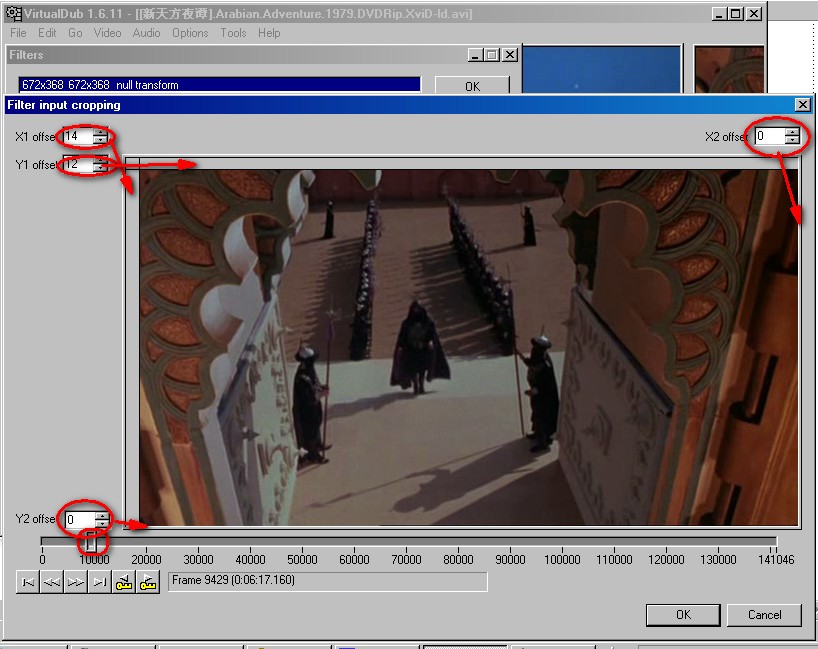Open the File menu
Viewport: 818px width, 649px height.
18,33
